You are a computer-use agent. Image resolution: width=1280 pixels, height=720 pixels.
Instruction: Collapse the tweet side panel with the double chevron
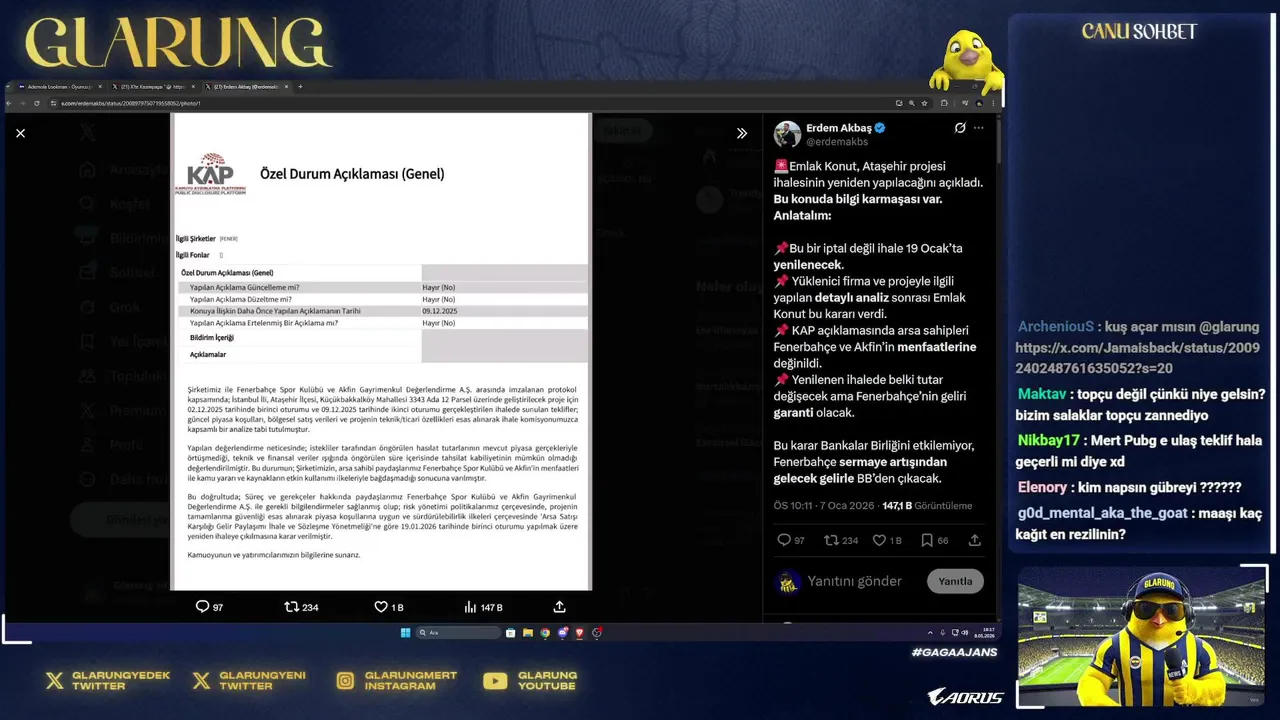742,133
